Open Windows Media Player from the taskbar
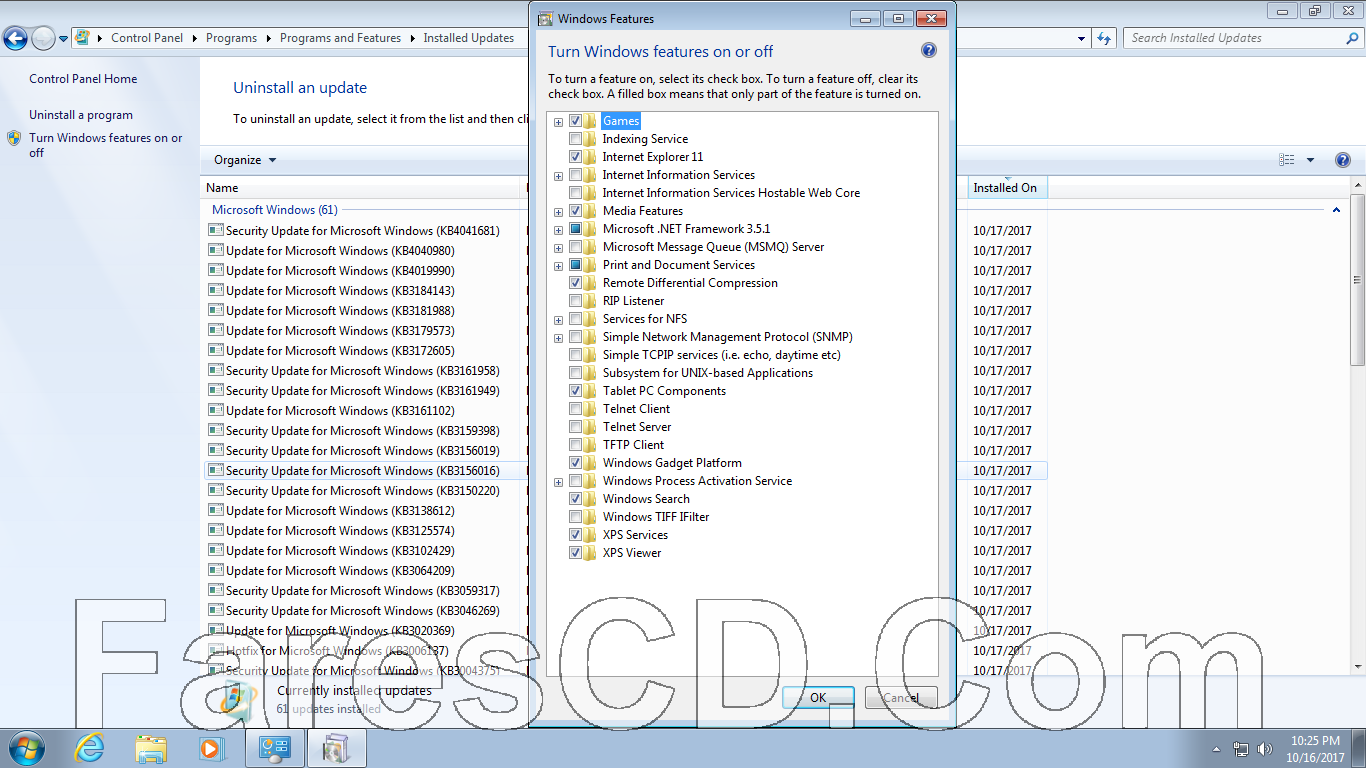The image size is (1366, 768). (211, 748)
